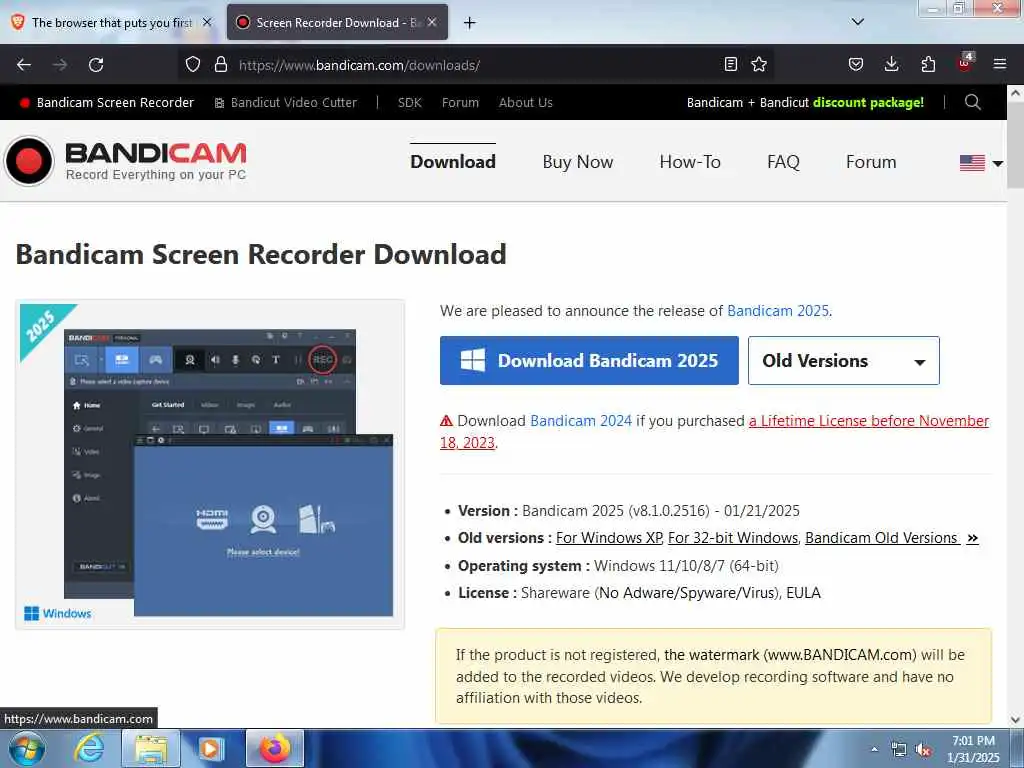
Task: Open the site search magnifier icon
Action: coord(972,102)
